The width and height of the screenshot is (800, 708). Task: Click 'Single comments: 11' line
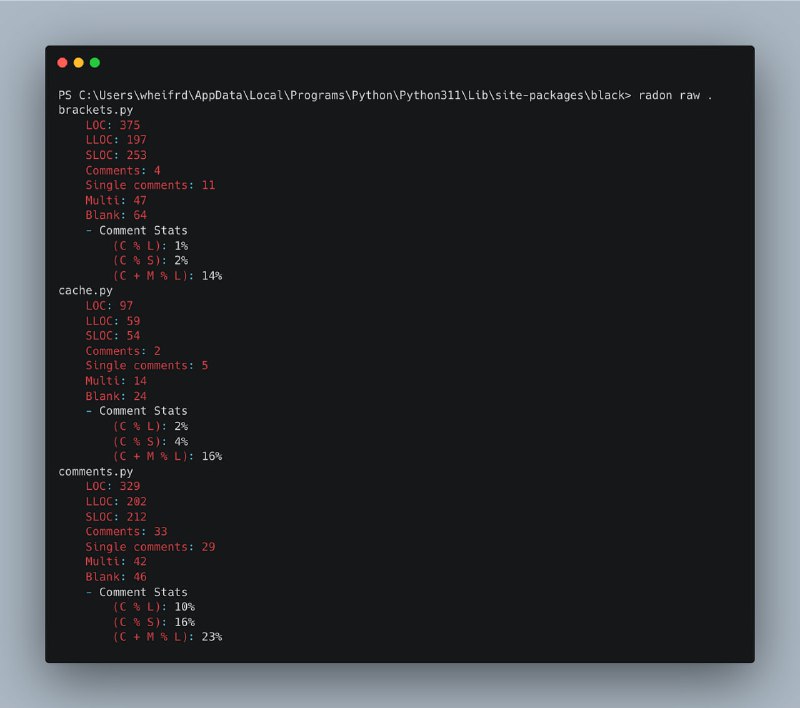click(x=151, y=185)
